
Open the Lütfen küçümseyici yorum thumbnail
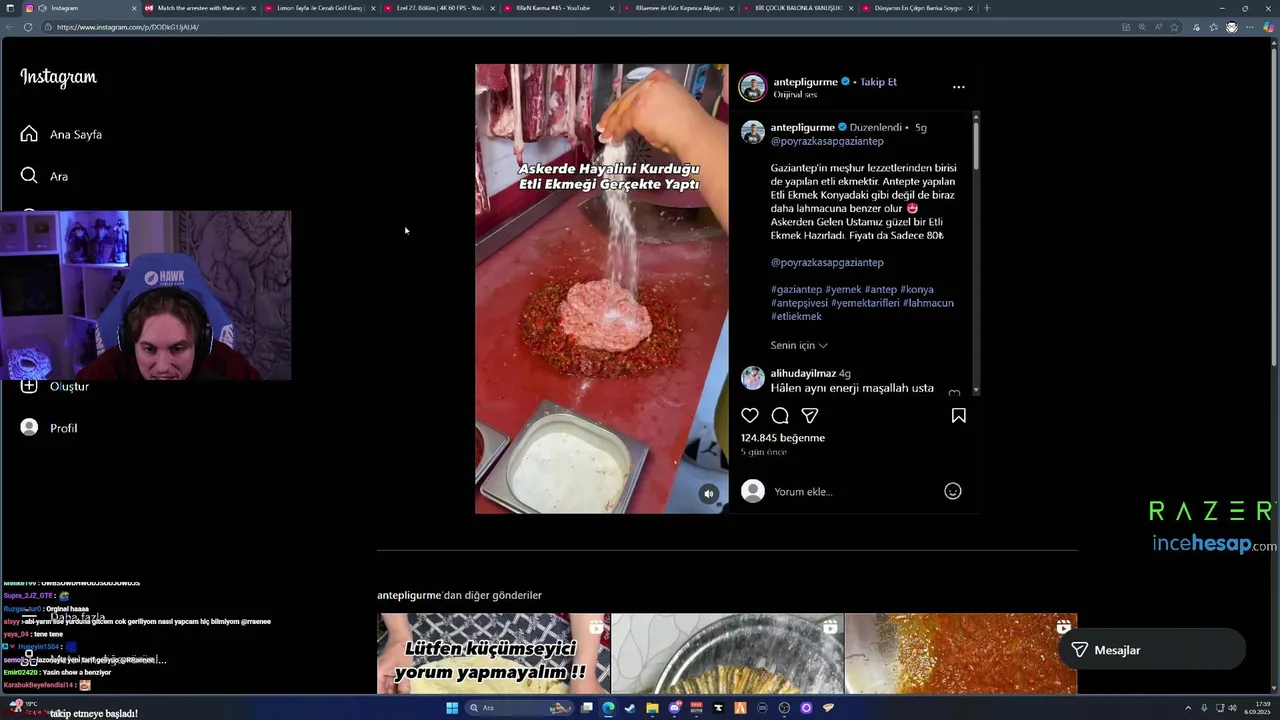click(x=493, y=654)
